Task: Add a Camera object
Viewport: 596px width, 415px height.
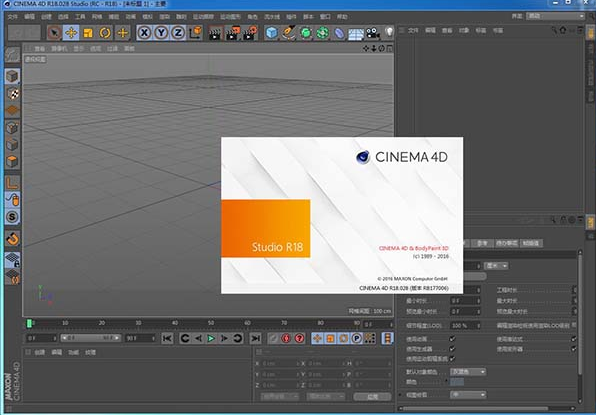Action: pos(373,33)
